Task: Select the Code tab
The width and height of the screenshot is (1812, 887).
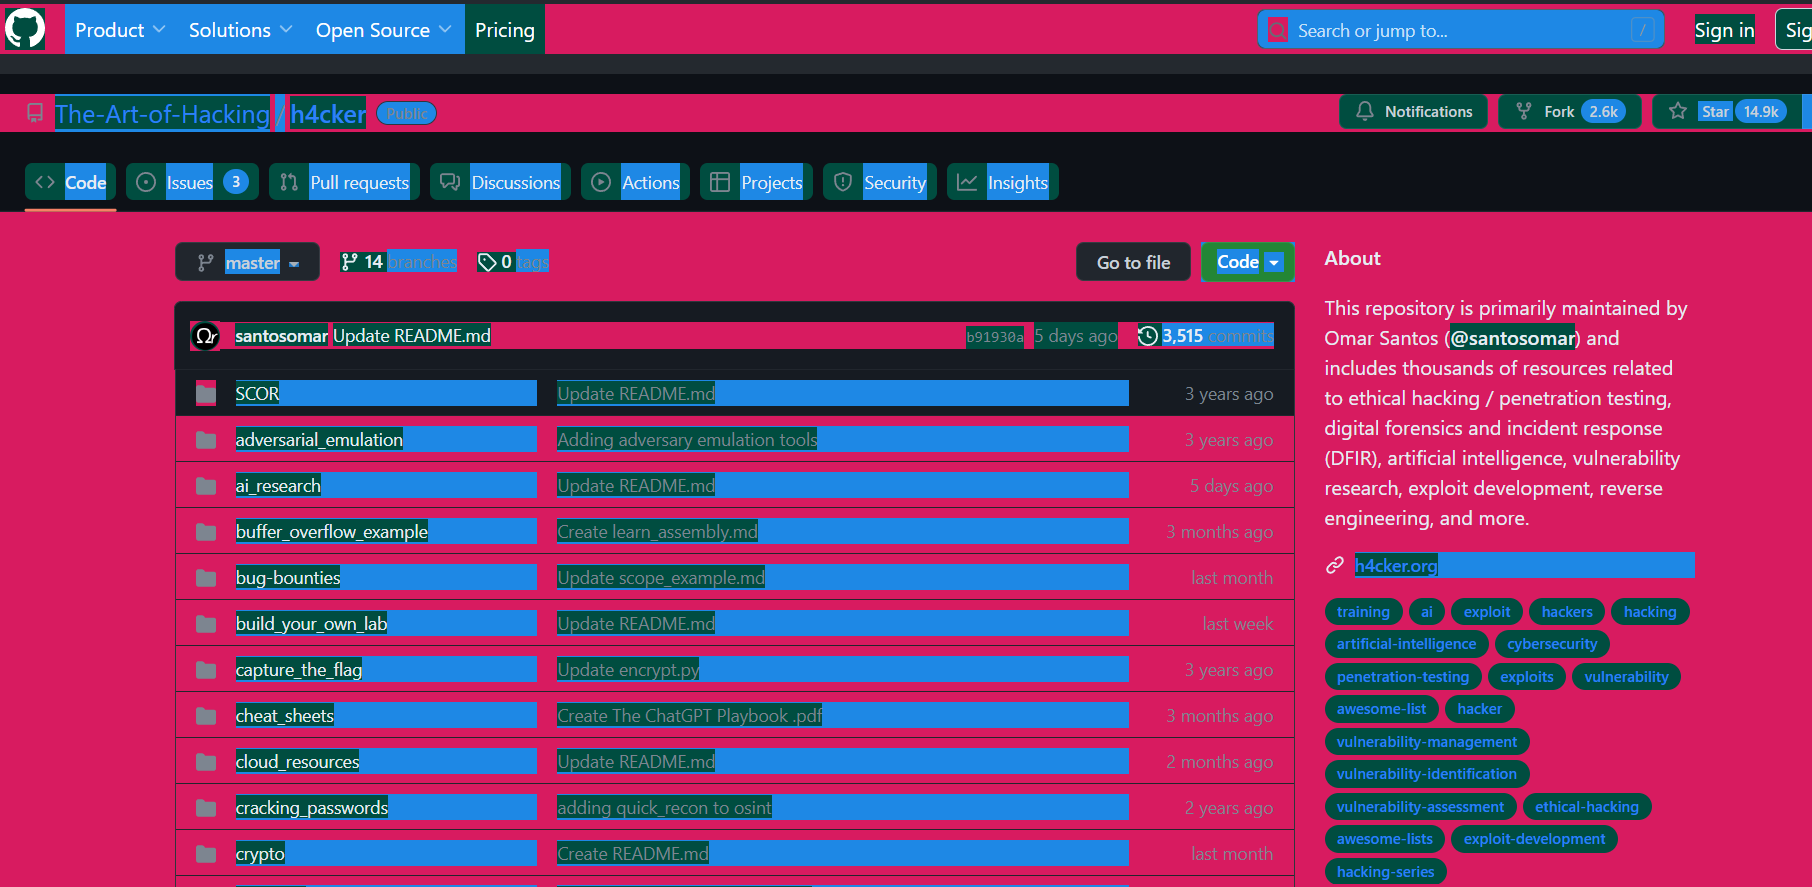Action: coord(71,182)
